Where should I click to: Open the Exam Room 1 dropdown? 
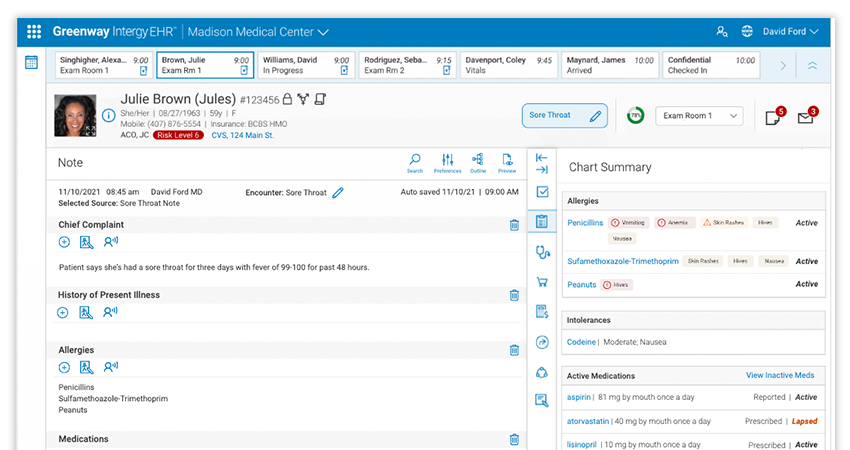699,116
